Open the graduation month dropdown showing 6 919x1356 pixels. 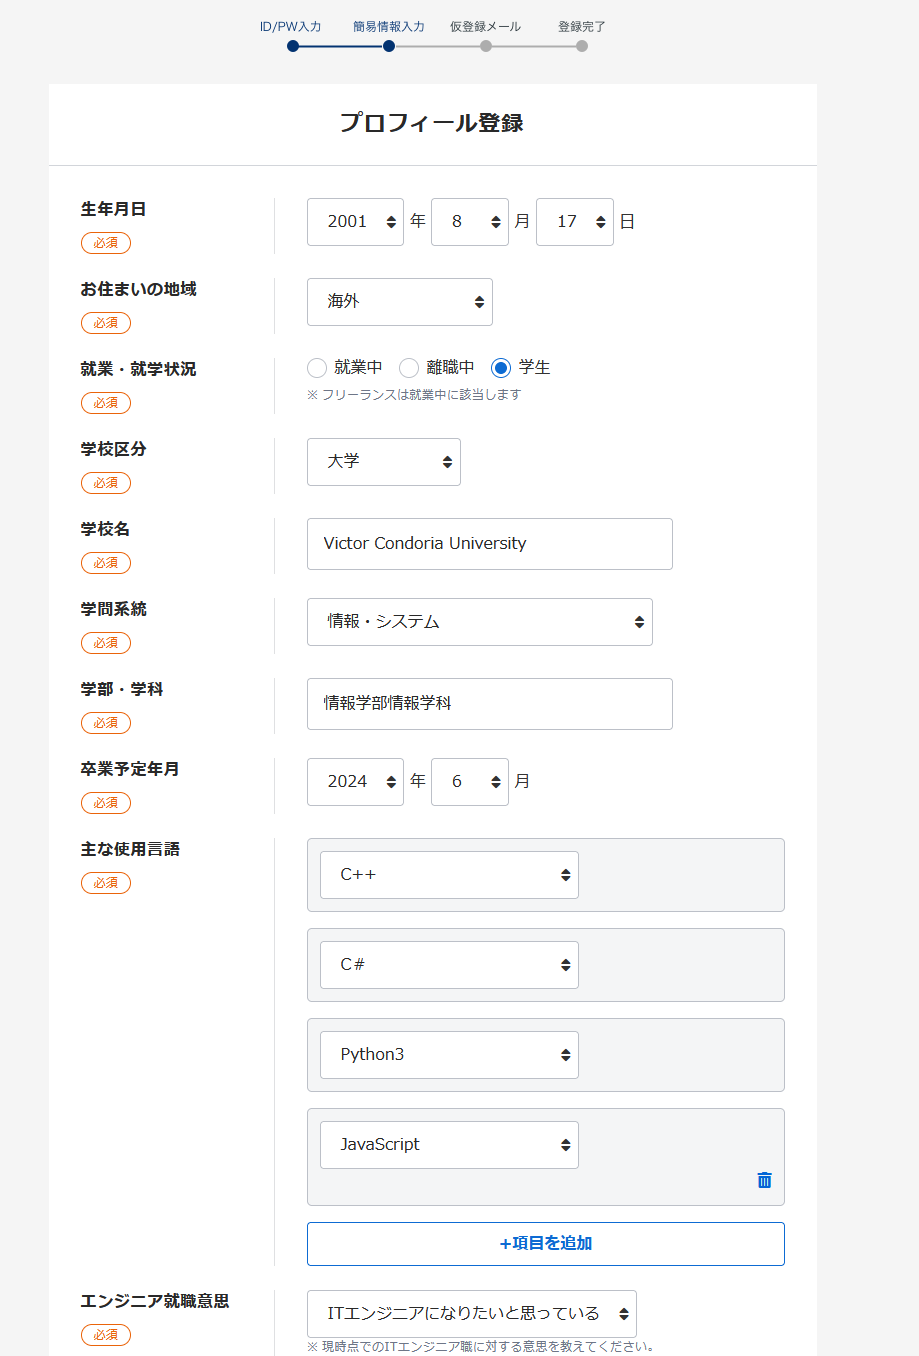tap(470, 782)
